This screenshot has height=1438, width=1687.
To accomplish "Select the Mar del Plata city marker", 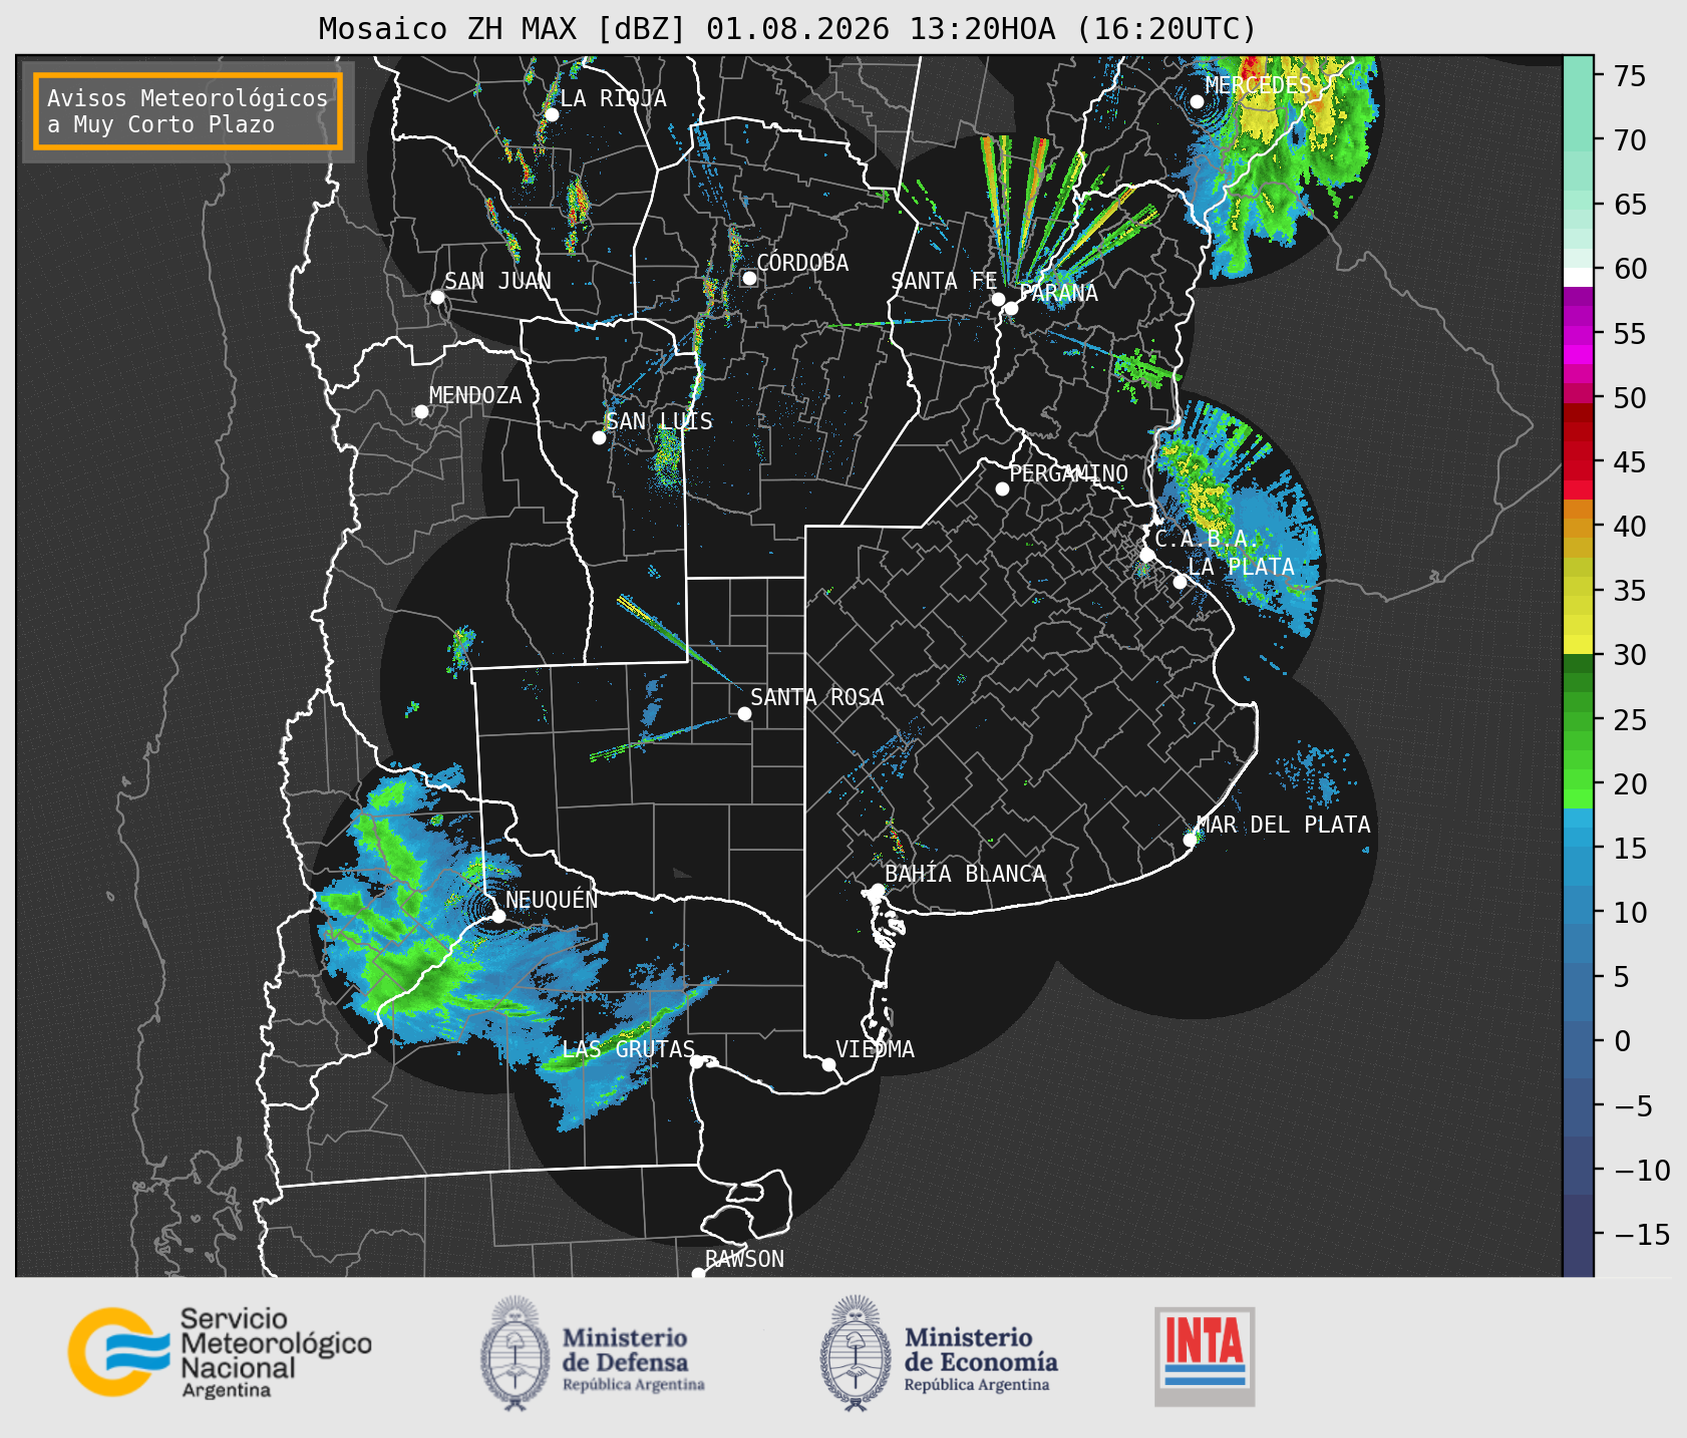I will point(1190,840).
